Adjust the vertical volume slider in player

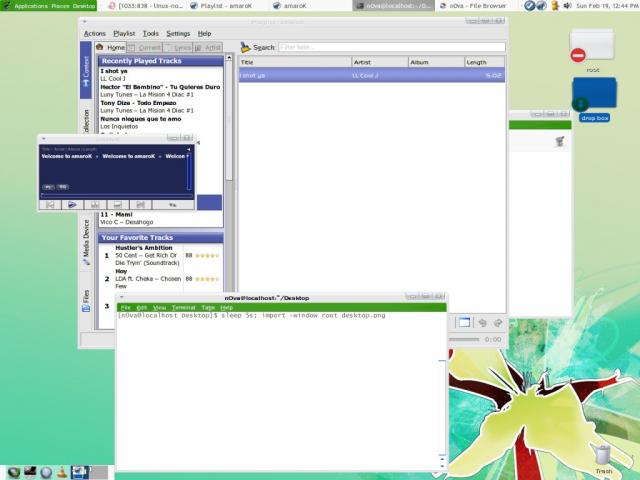[x=189, y=172]
